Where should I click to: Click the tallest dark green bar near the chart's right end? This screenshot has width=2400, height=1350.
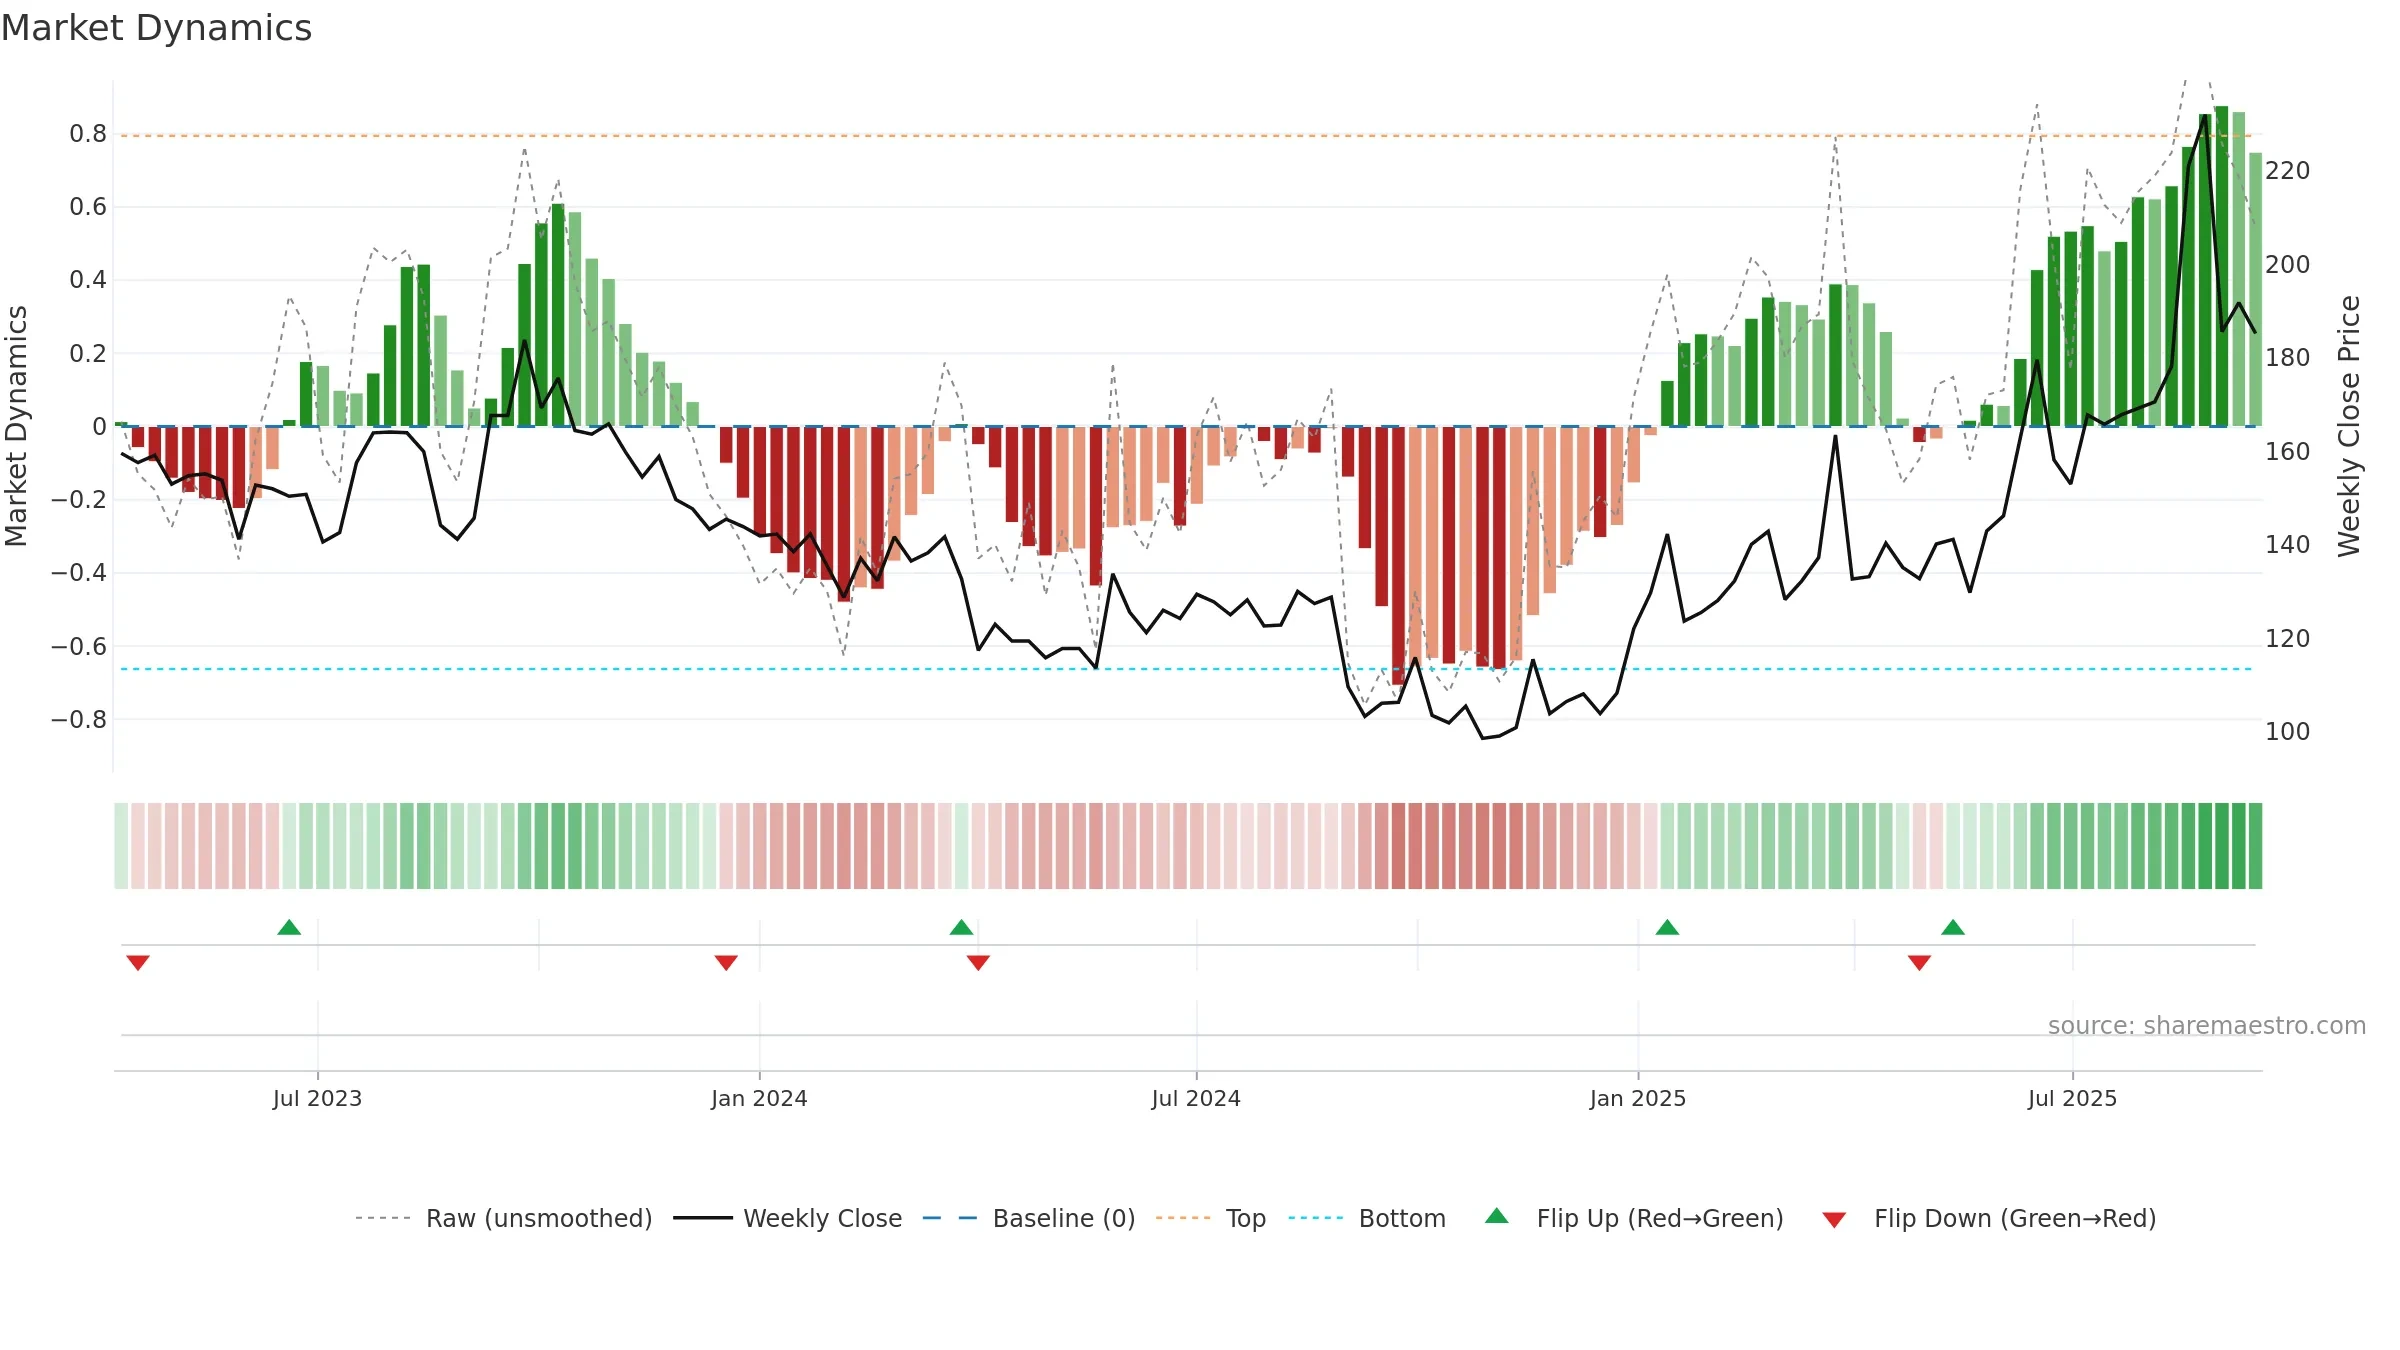[x=2221, y=266]
